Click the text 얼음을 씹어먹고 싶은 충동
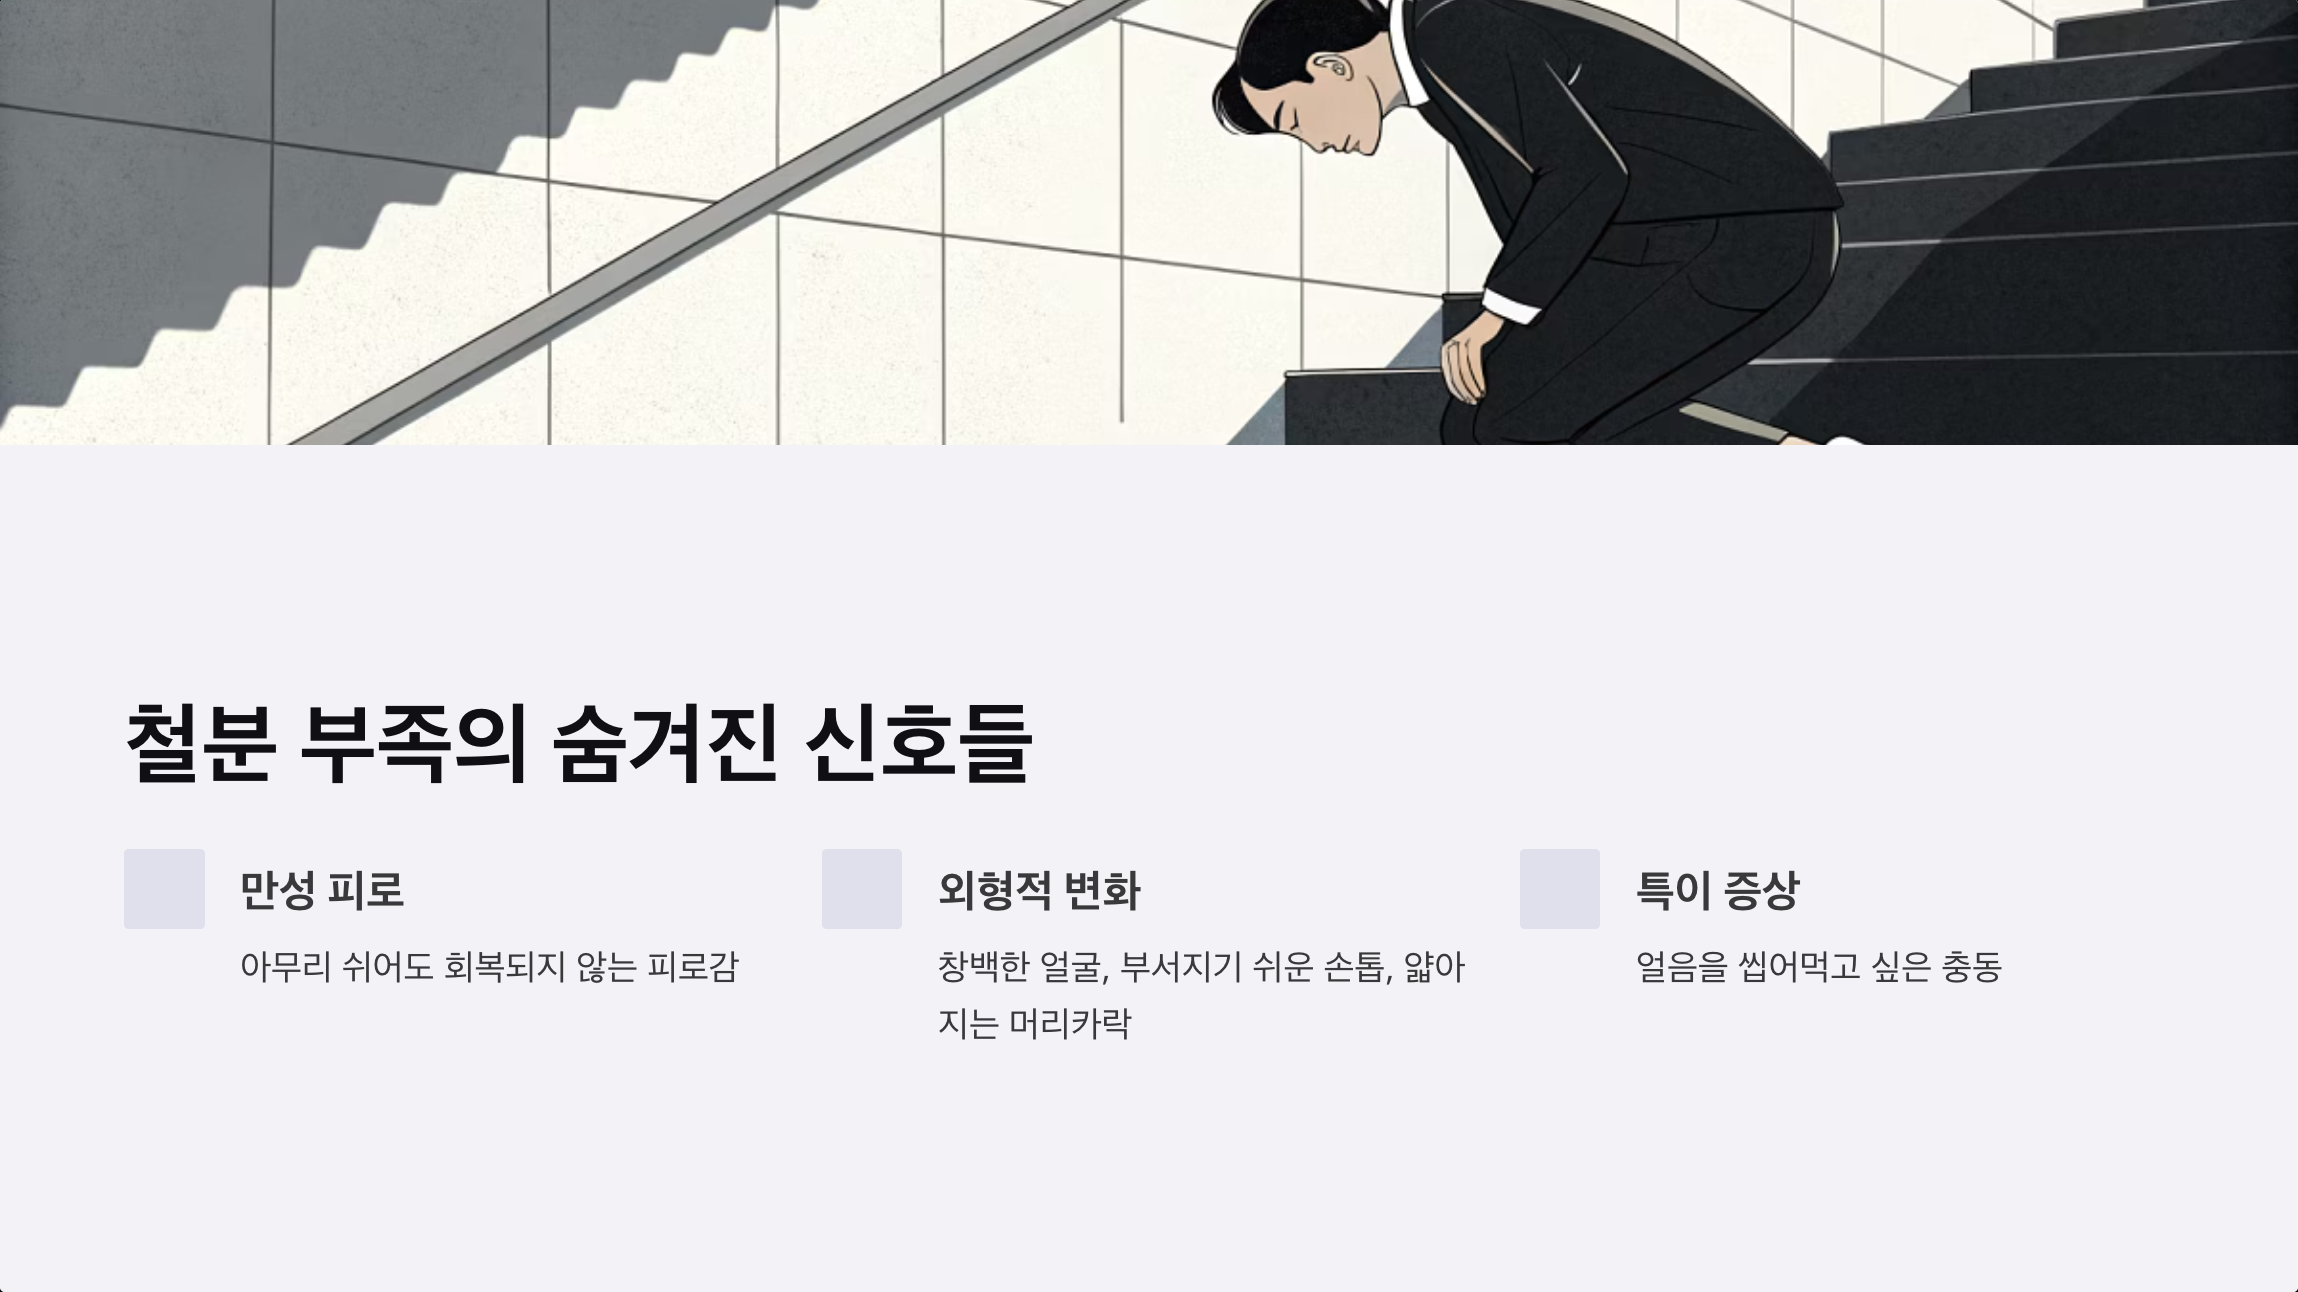Image resolution: width=2298 pixels, height=1292 pixels. pos(1819,967)
